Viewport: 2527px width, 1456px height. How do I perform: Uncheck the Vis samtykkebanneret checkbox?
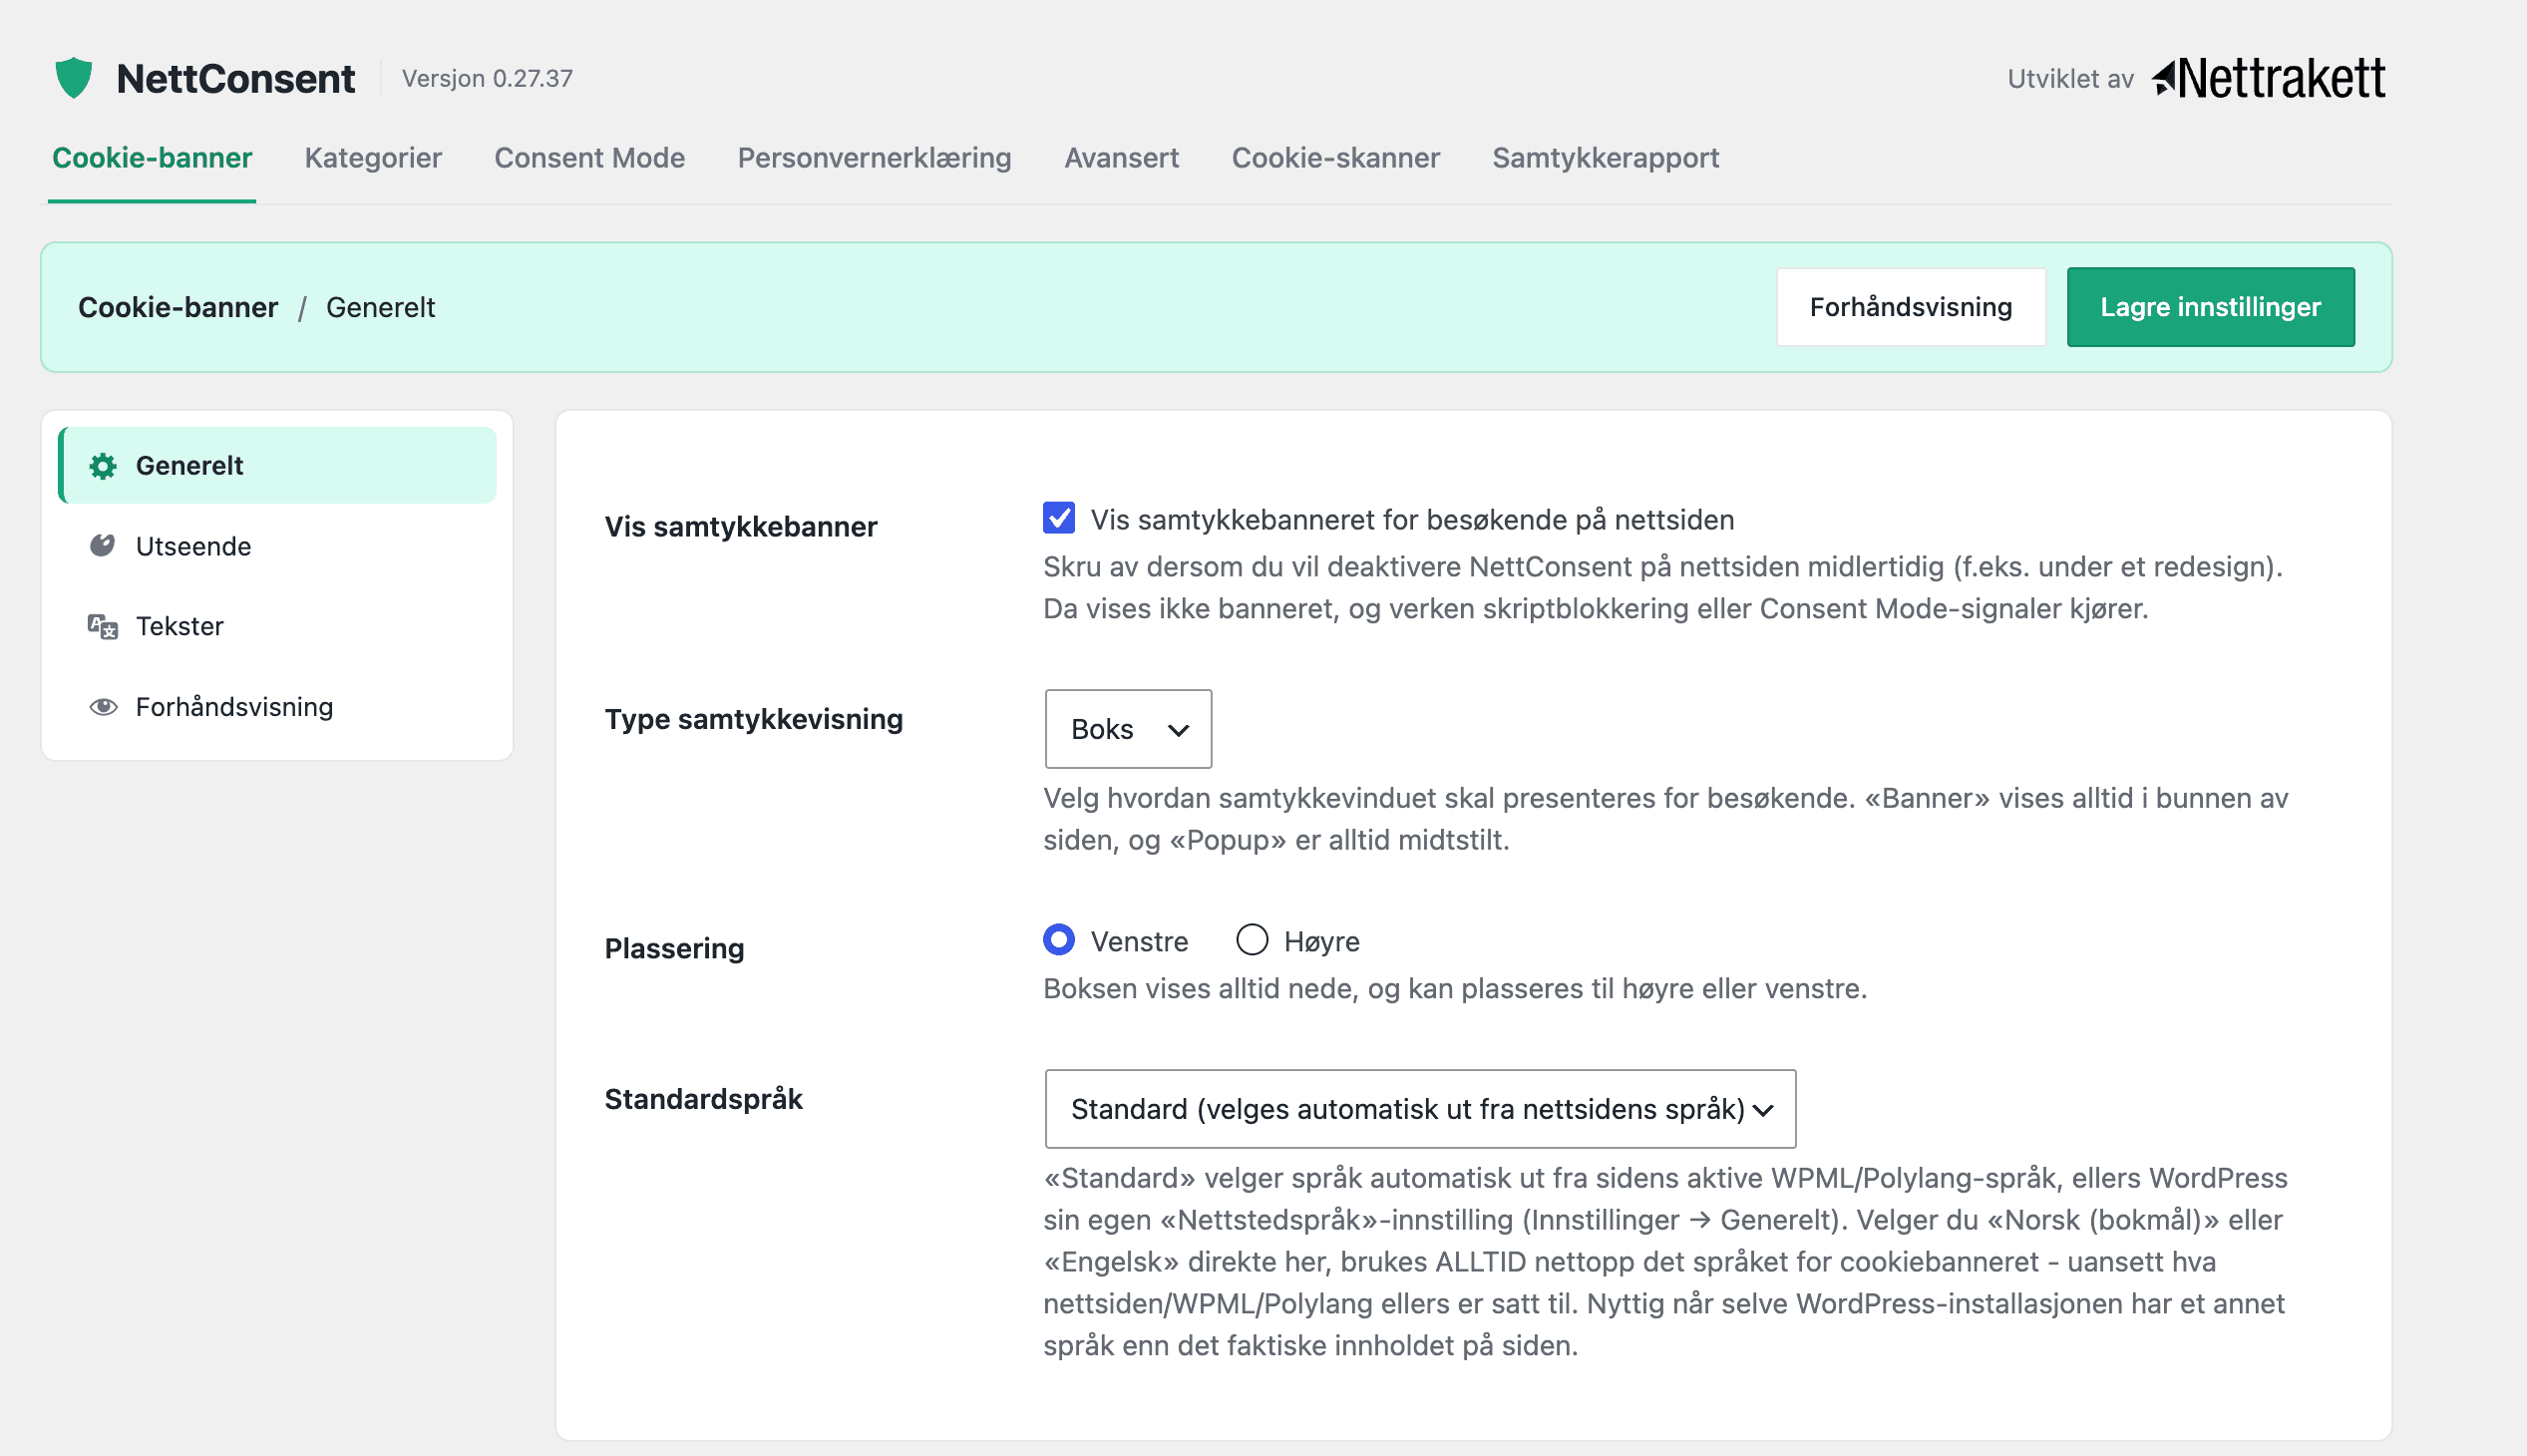[1058, 518]
